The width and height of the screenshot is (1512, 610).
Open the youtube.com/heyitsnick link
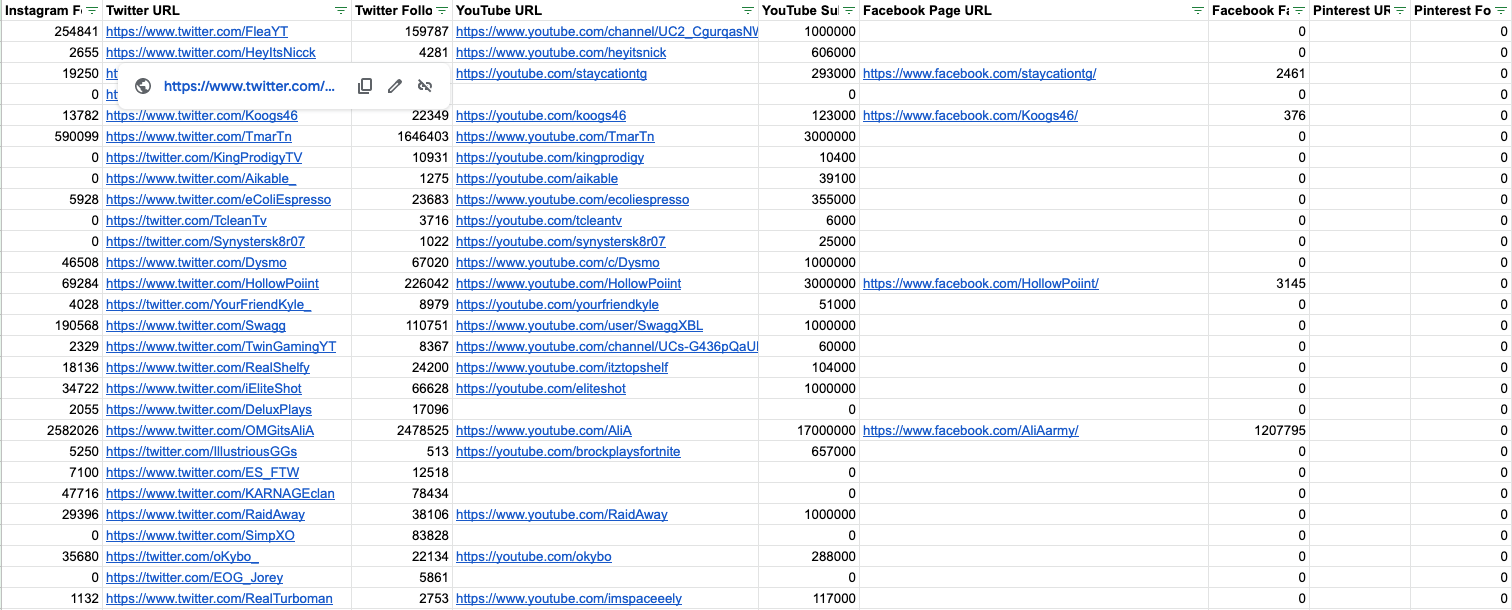coord(561,52)
